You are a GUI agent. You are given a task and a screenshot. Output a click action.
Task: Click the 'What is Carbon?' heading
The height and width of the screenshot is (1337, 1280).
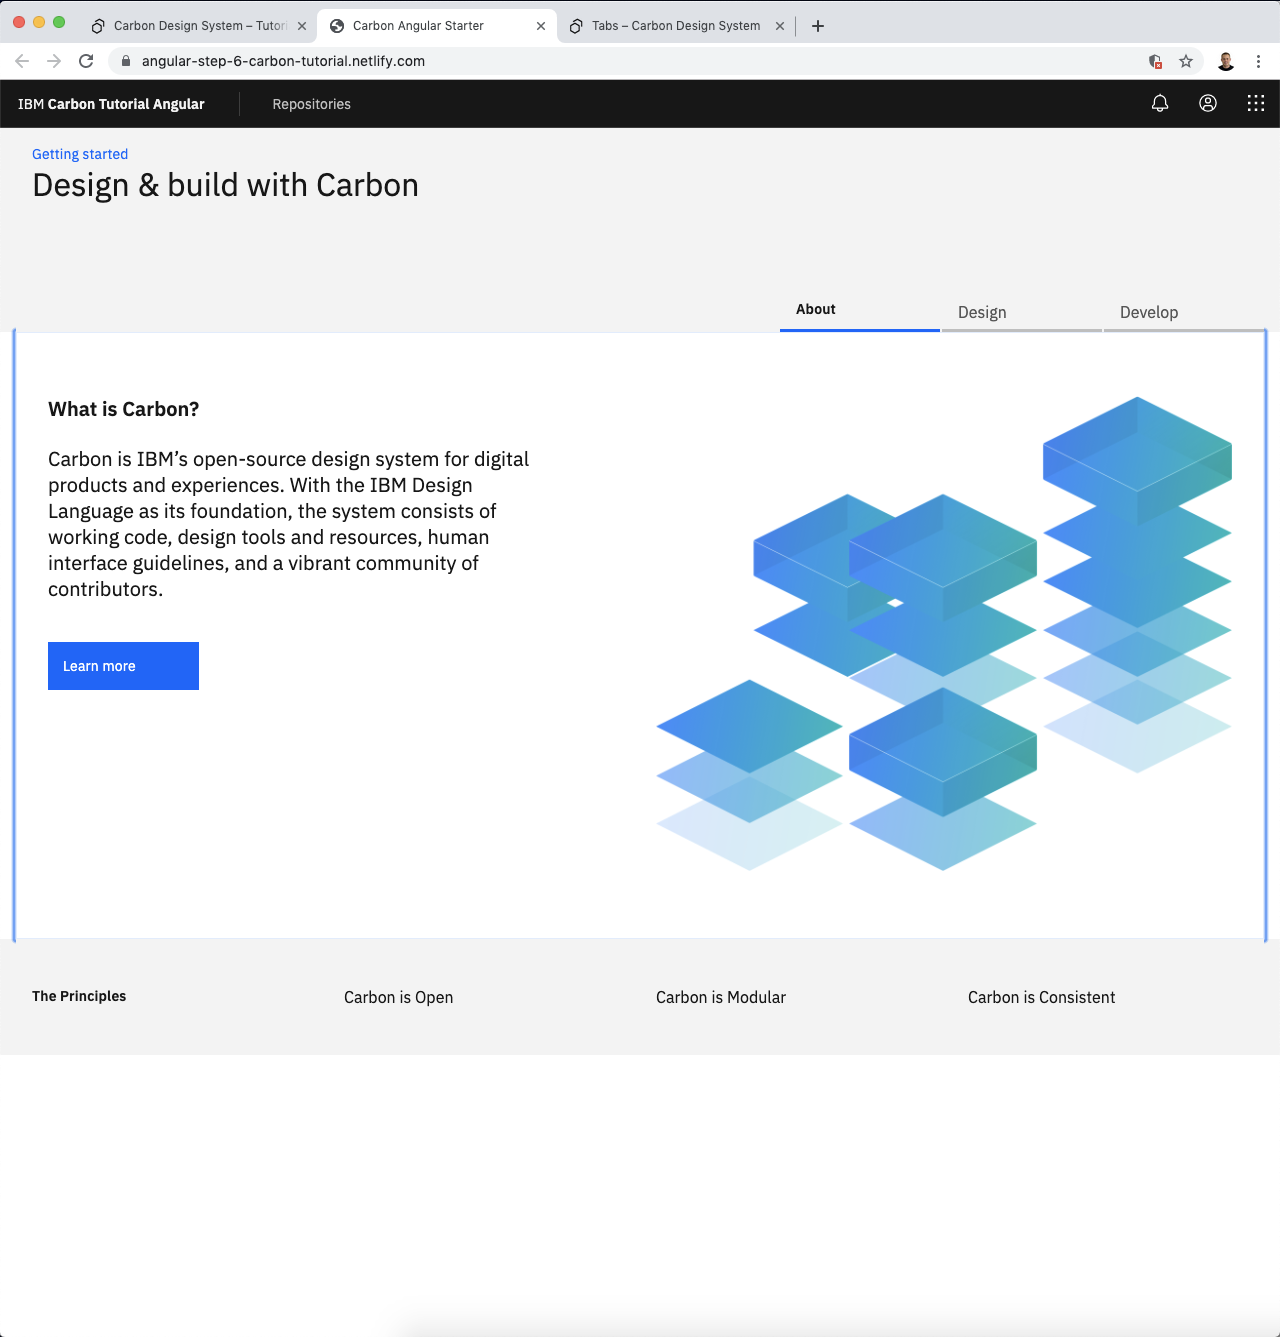(124, 409)
